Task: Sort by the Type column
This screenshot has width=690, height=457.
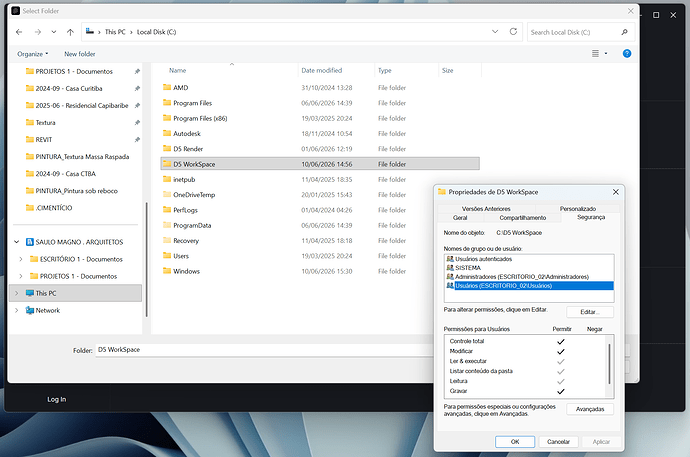Action: pos(385,70)
